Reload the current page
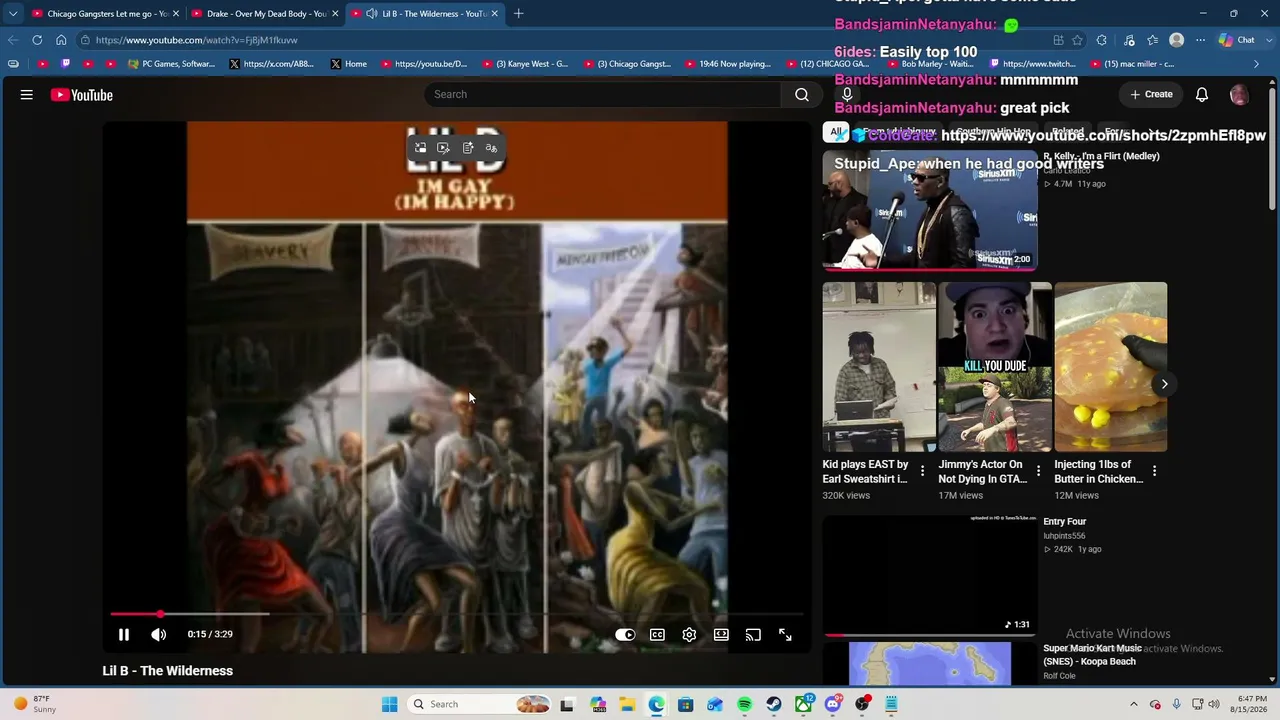 click(37, 40)
